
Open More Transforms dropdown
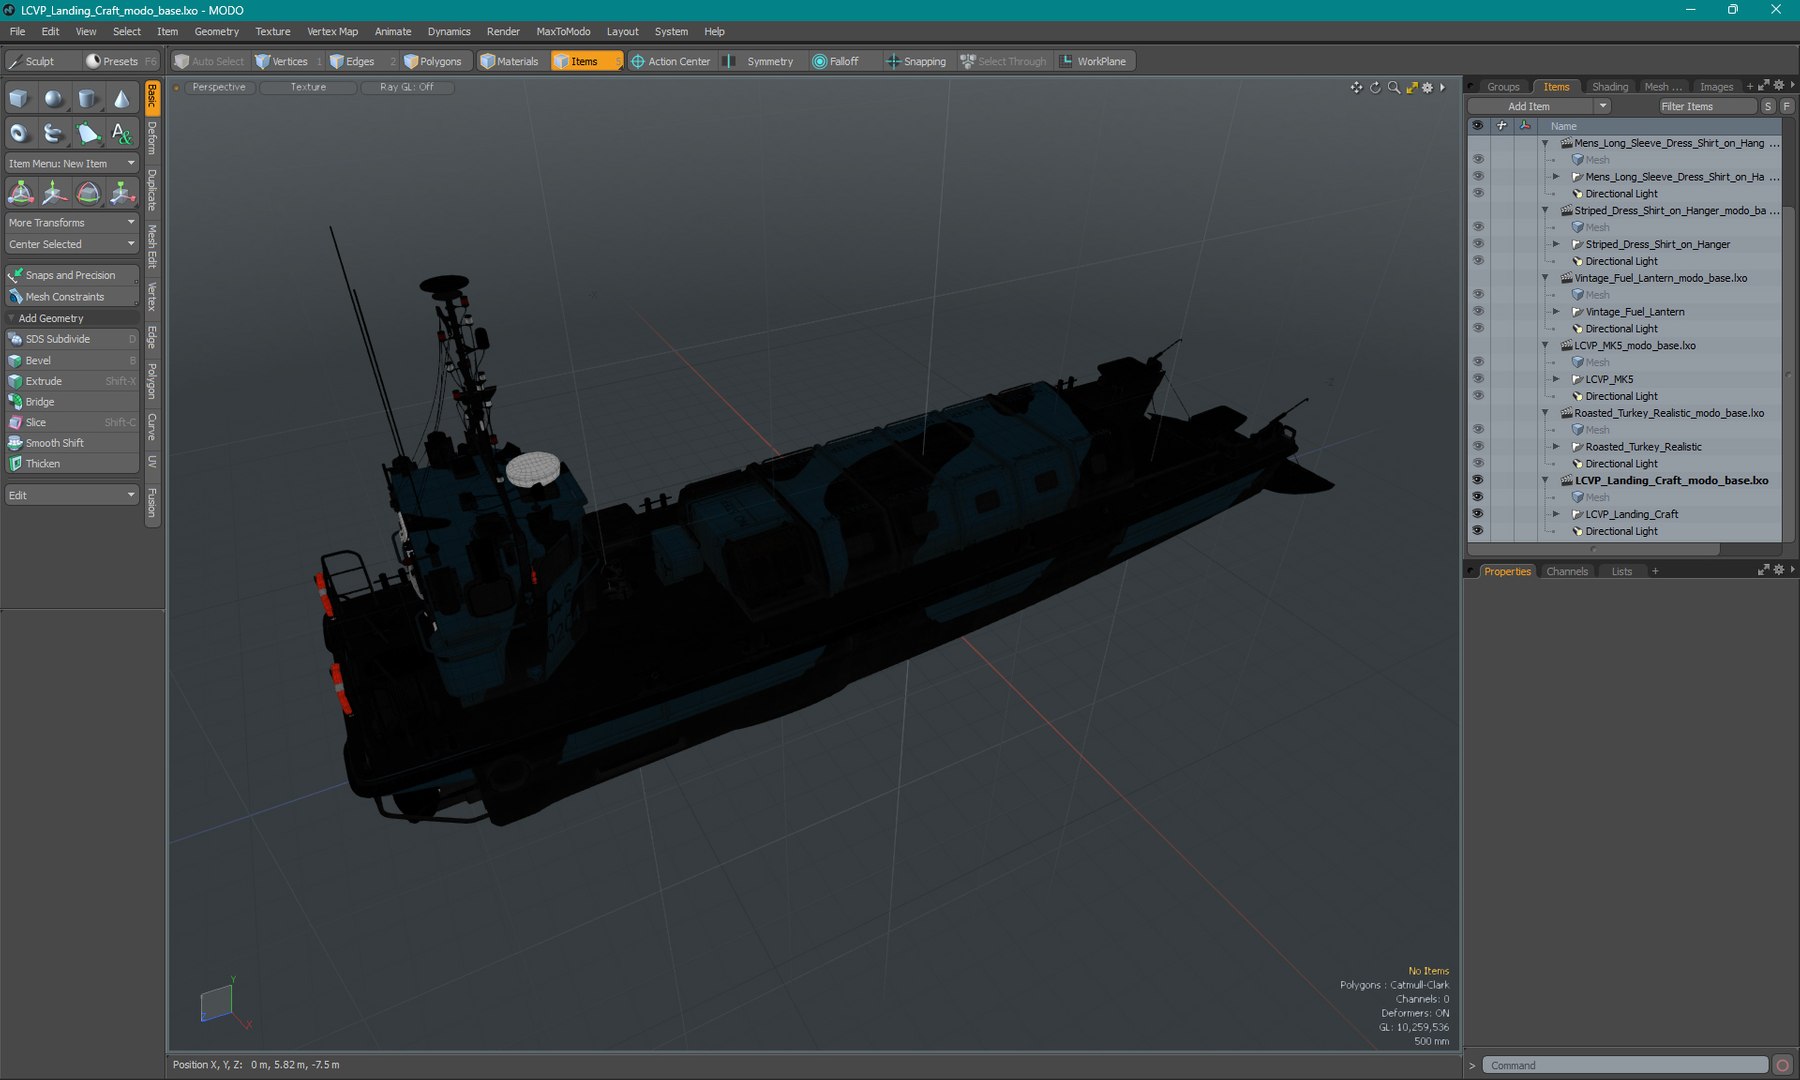[x=72, y=222]
